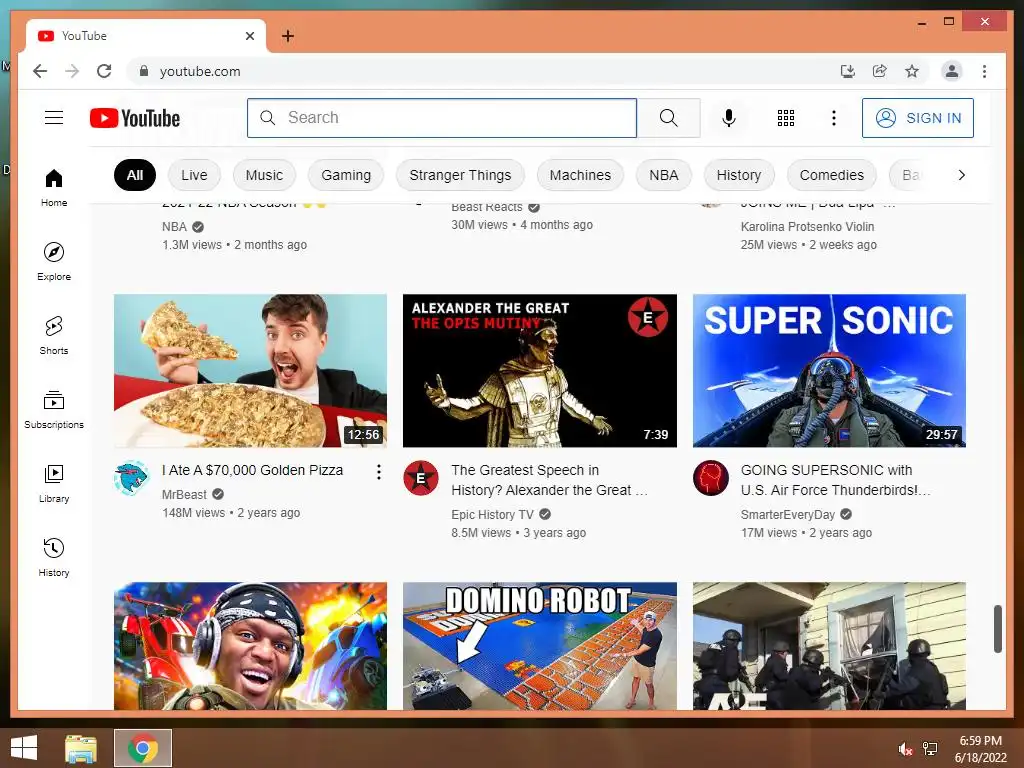The height and width of the screenshot is (768, 1024).
Task: Start voice search with the microphone
Action: (729, 118)
